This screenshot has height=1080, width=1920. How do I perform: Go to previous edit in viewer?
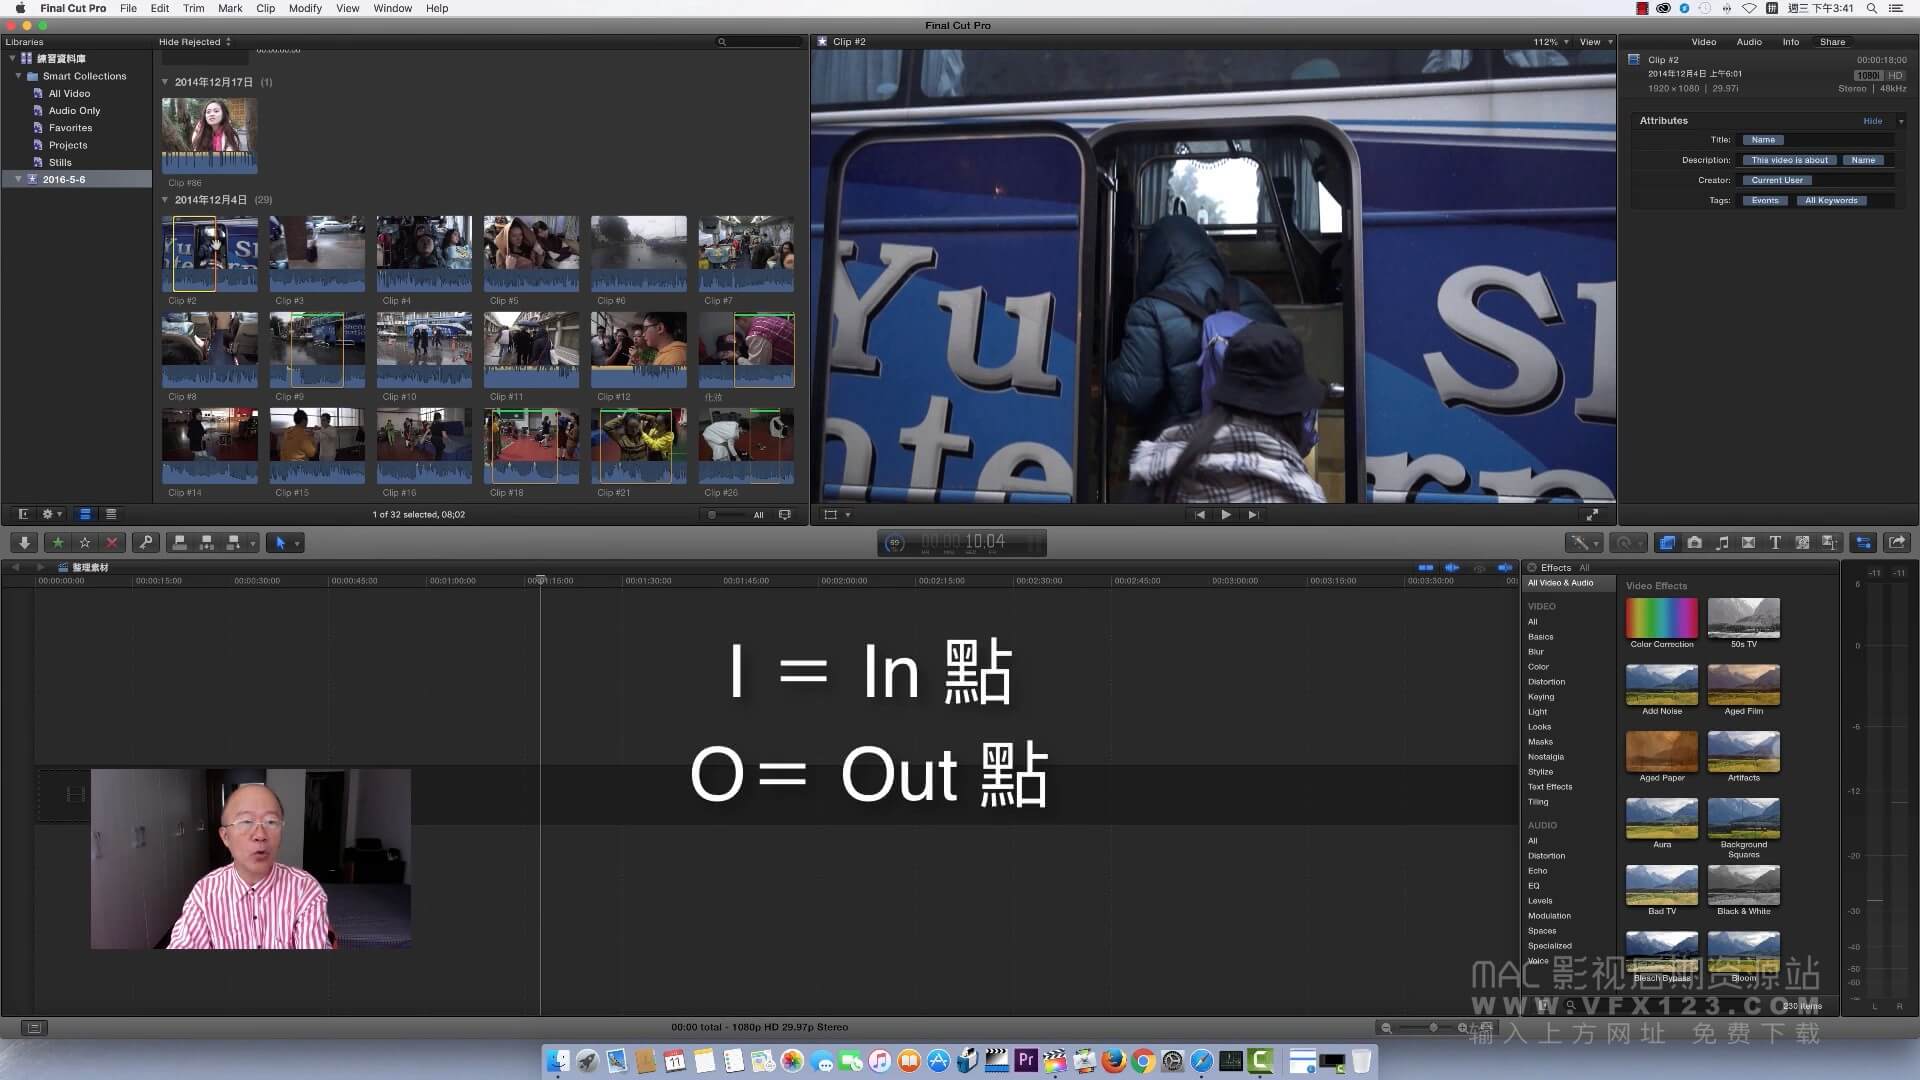pyautogui.click(x=1199, y=515)
